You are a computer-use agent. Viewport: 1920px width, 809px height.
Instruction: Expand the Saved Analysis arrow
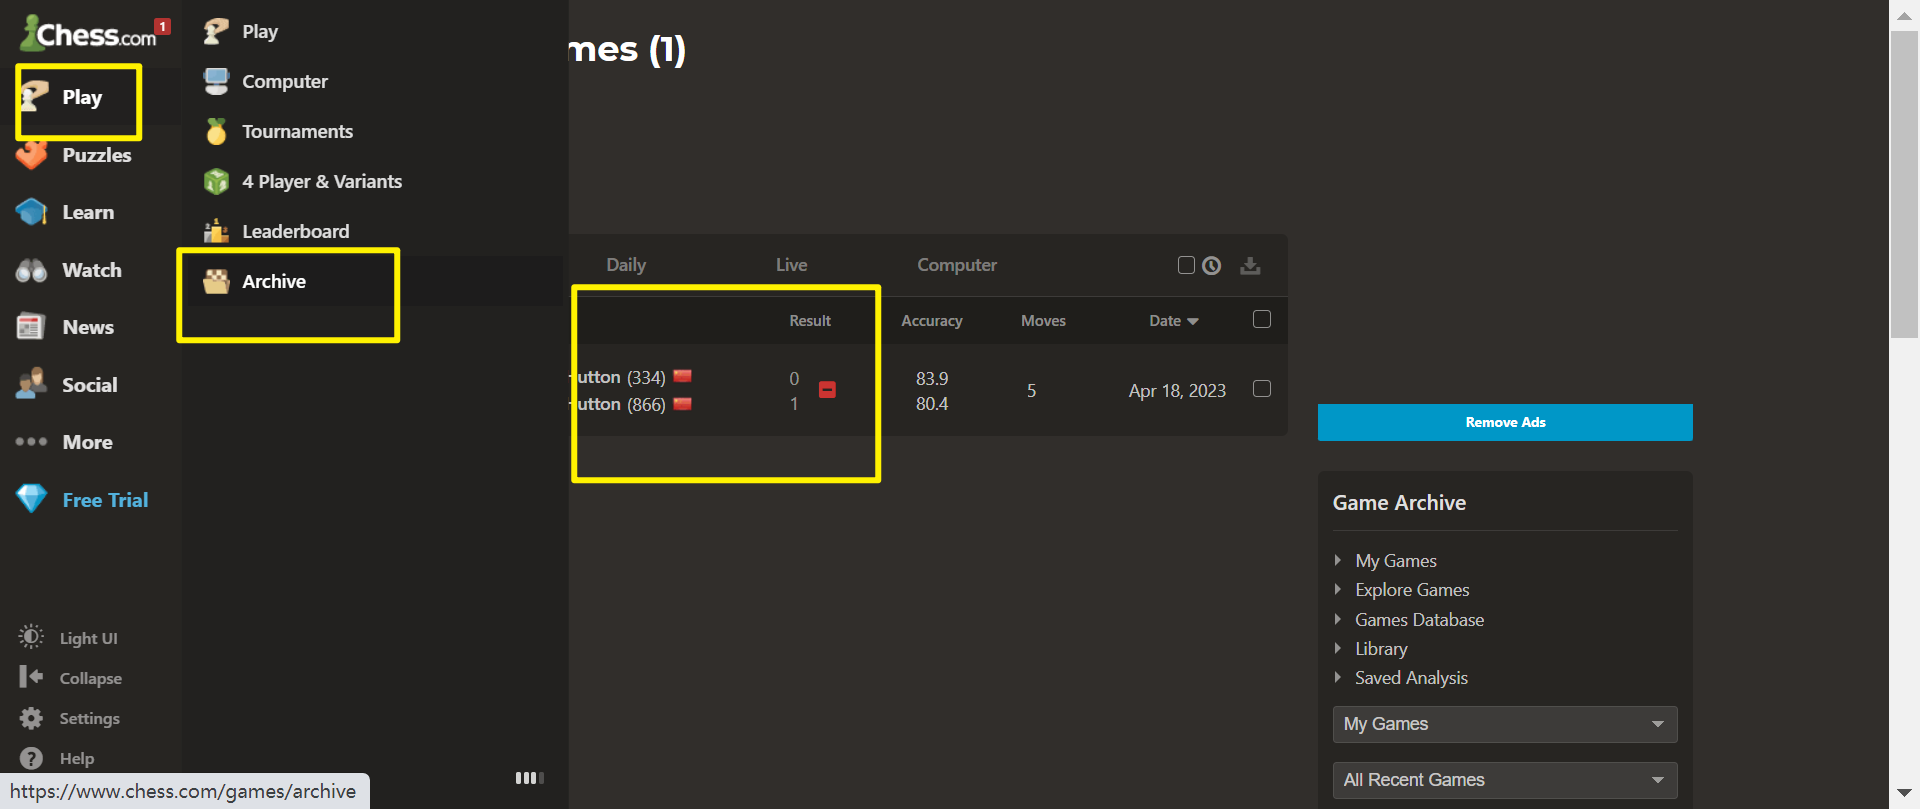coord(1338,677)
